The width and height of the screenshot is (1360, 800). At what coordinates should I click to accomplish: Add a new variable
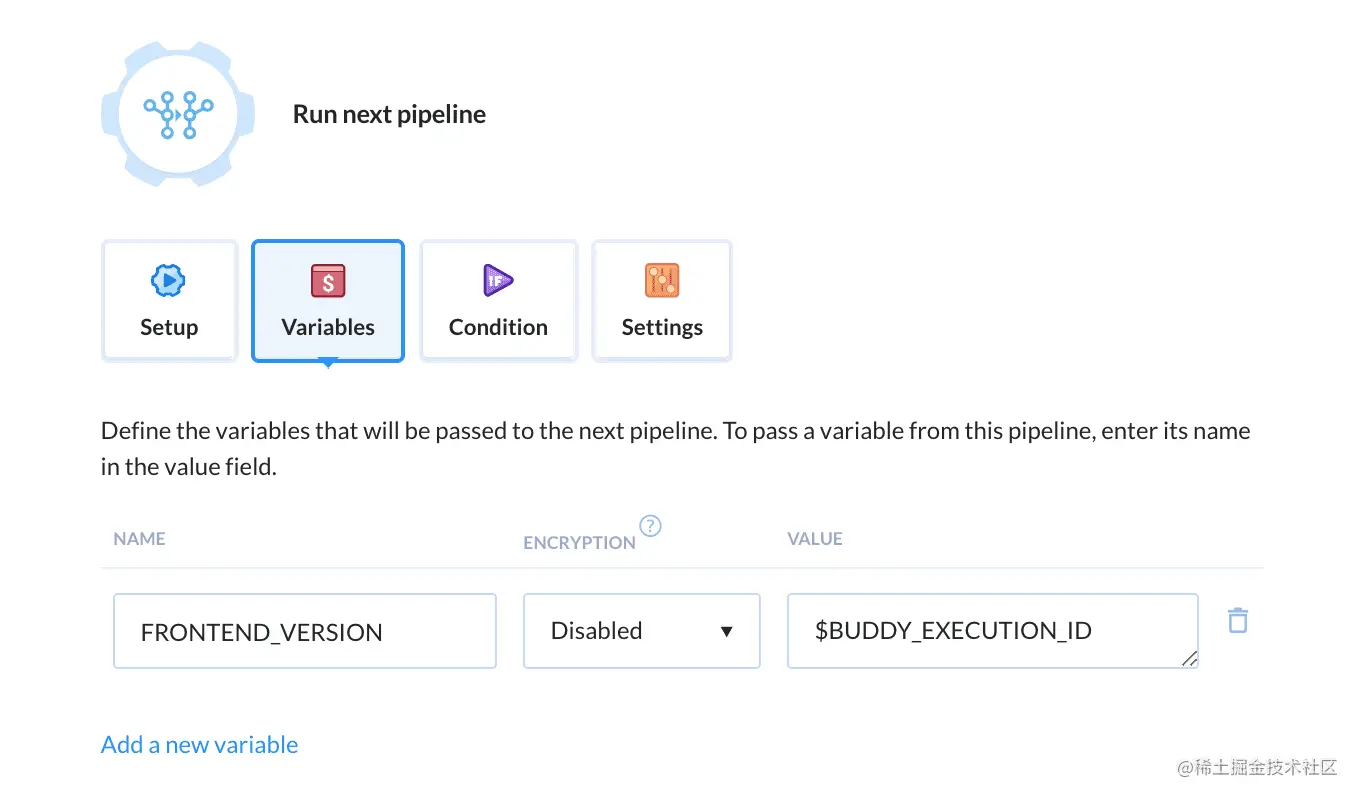[x=200, y=745]
